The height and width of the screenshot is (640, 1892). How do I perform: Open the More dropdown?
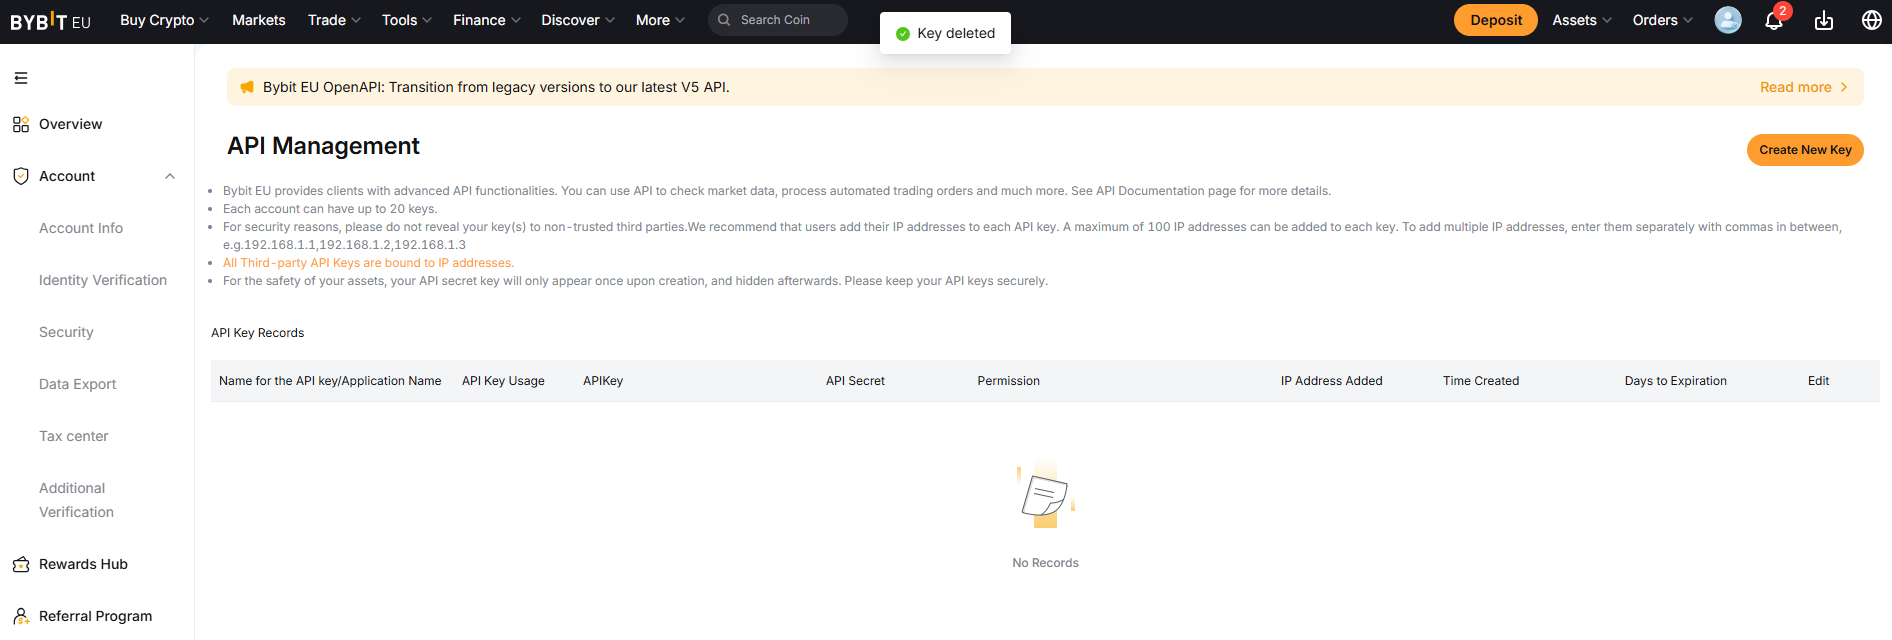[x=660, y=20]
